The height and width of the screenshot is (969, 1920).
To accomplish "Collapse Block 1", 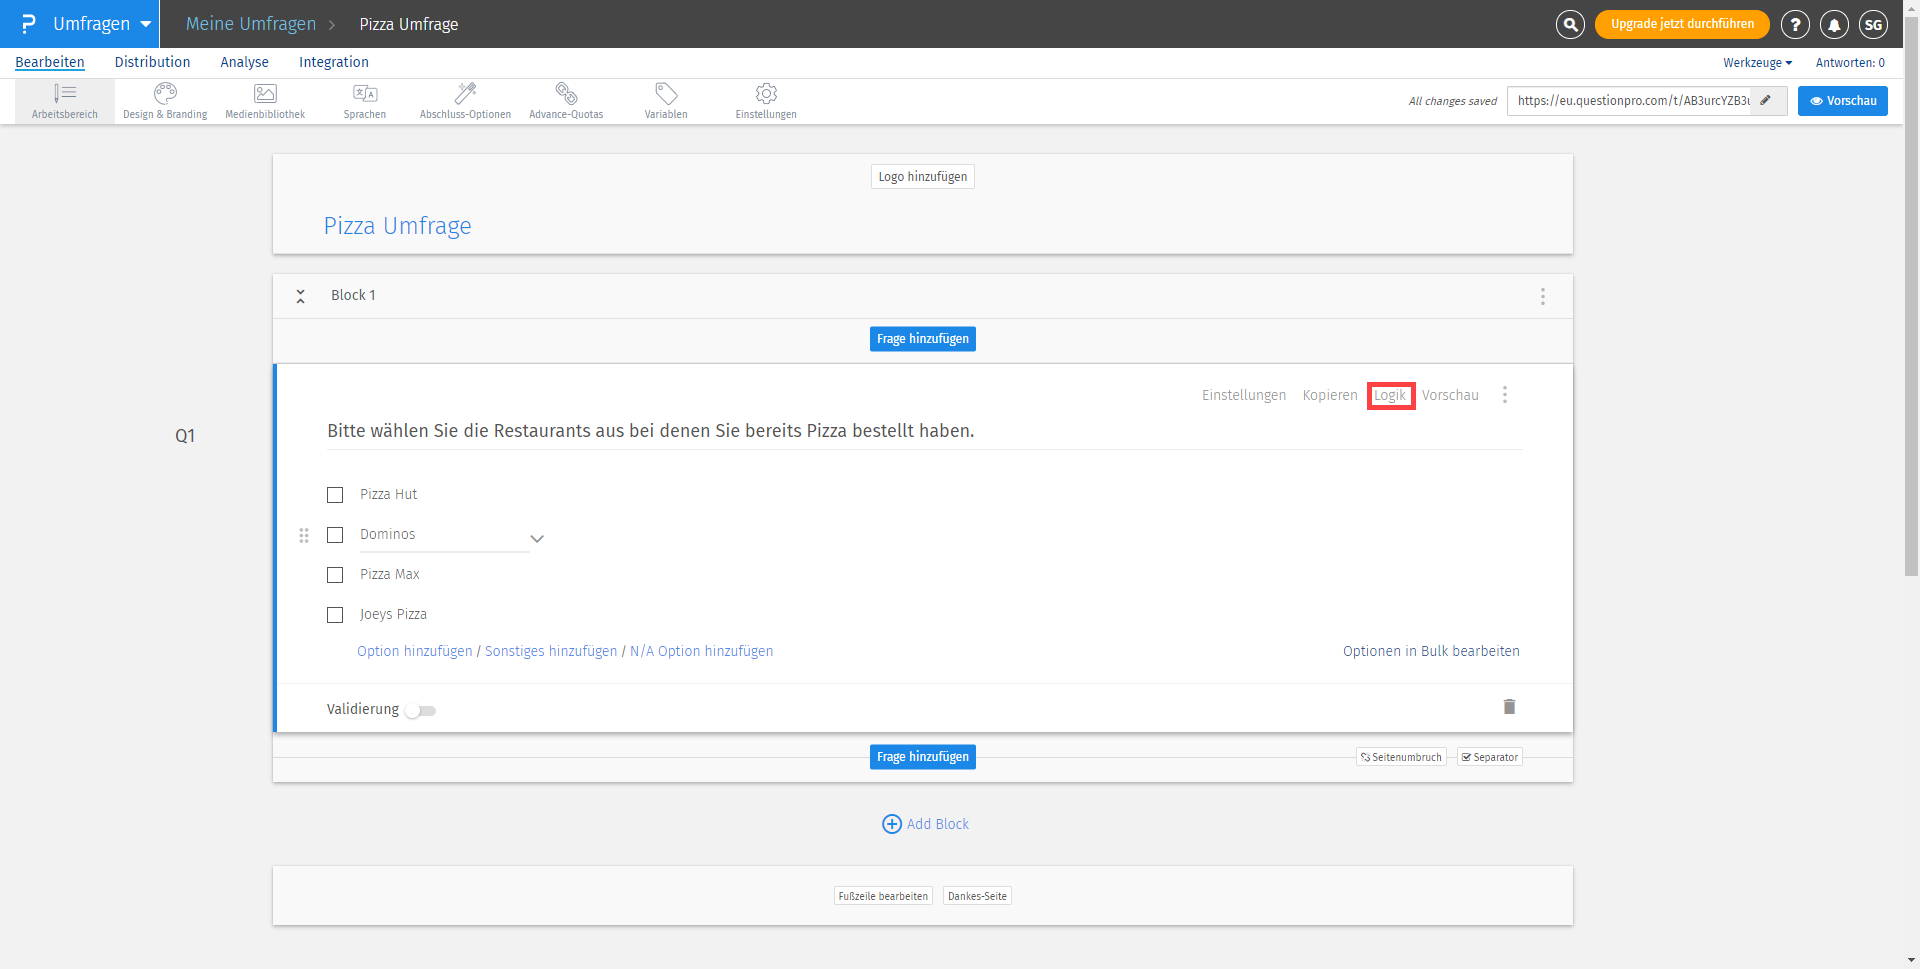I will [300, 295].
